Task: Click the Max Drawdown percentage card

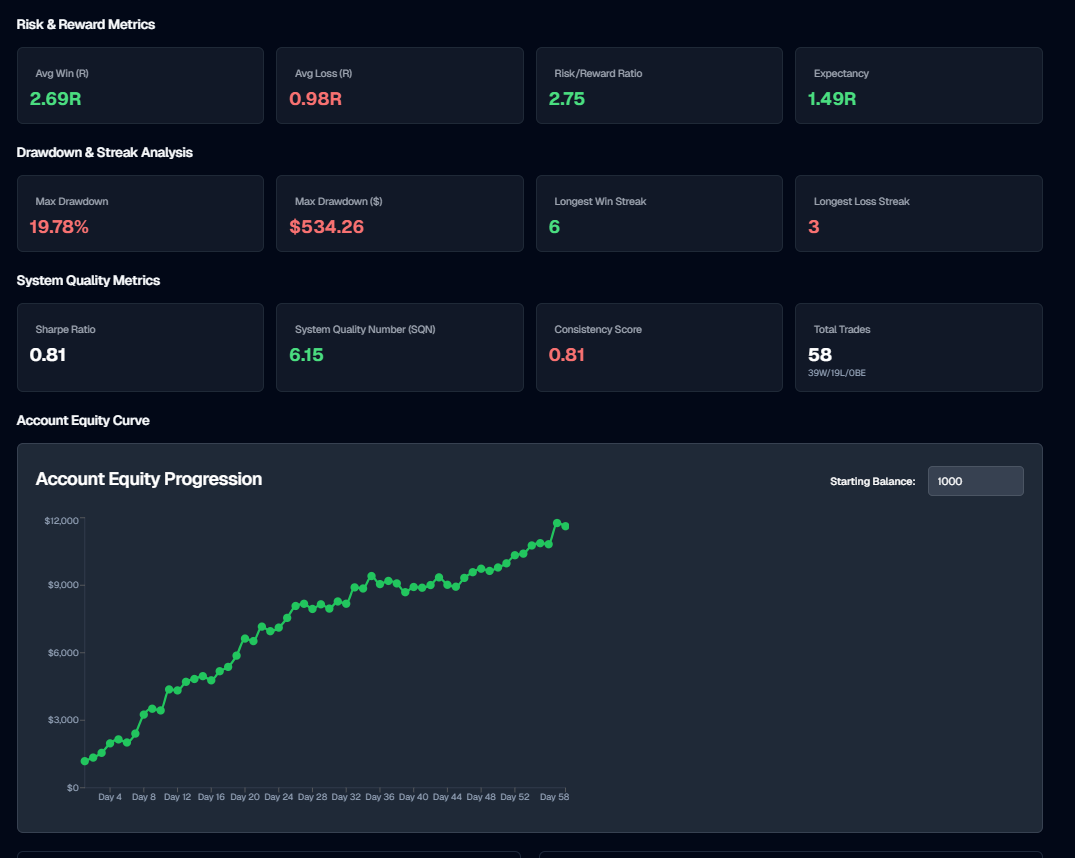Action: (140, 213)
